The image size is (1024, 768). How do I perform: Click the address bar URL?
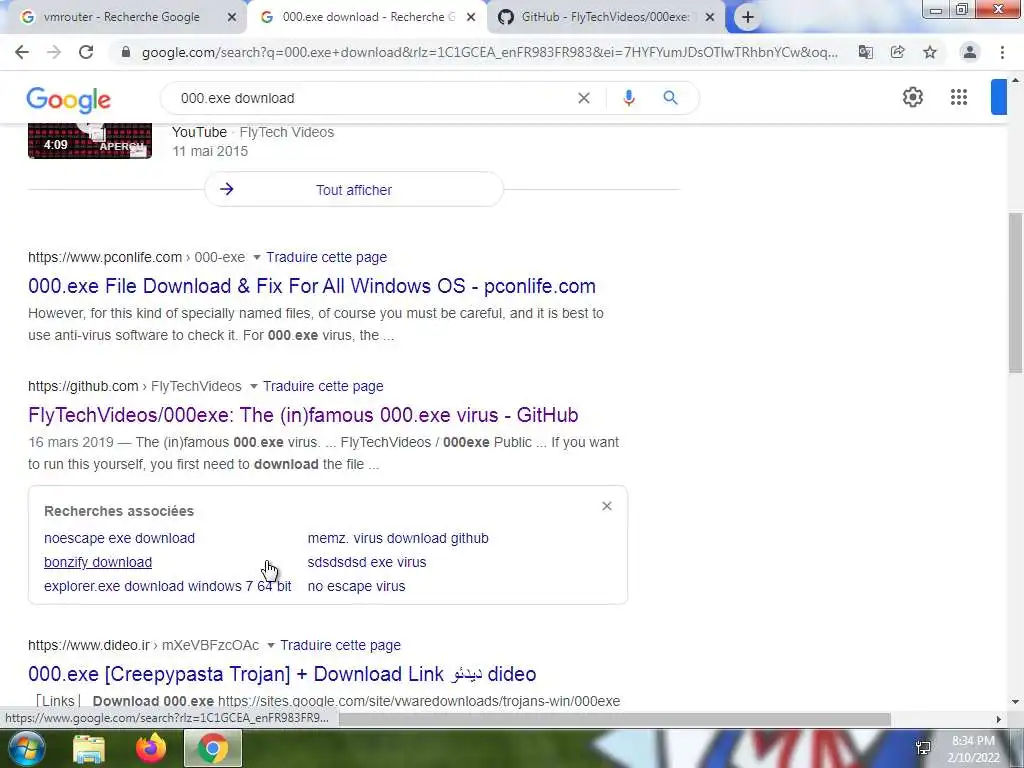pyautogui.click(x=490, y=52)
